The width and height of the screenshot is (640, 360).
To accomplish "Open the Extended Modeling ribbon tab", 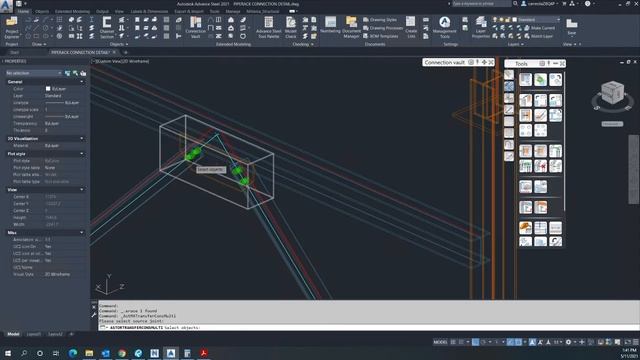I will coord(72,11).
